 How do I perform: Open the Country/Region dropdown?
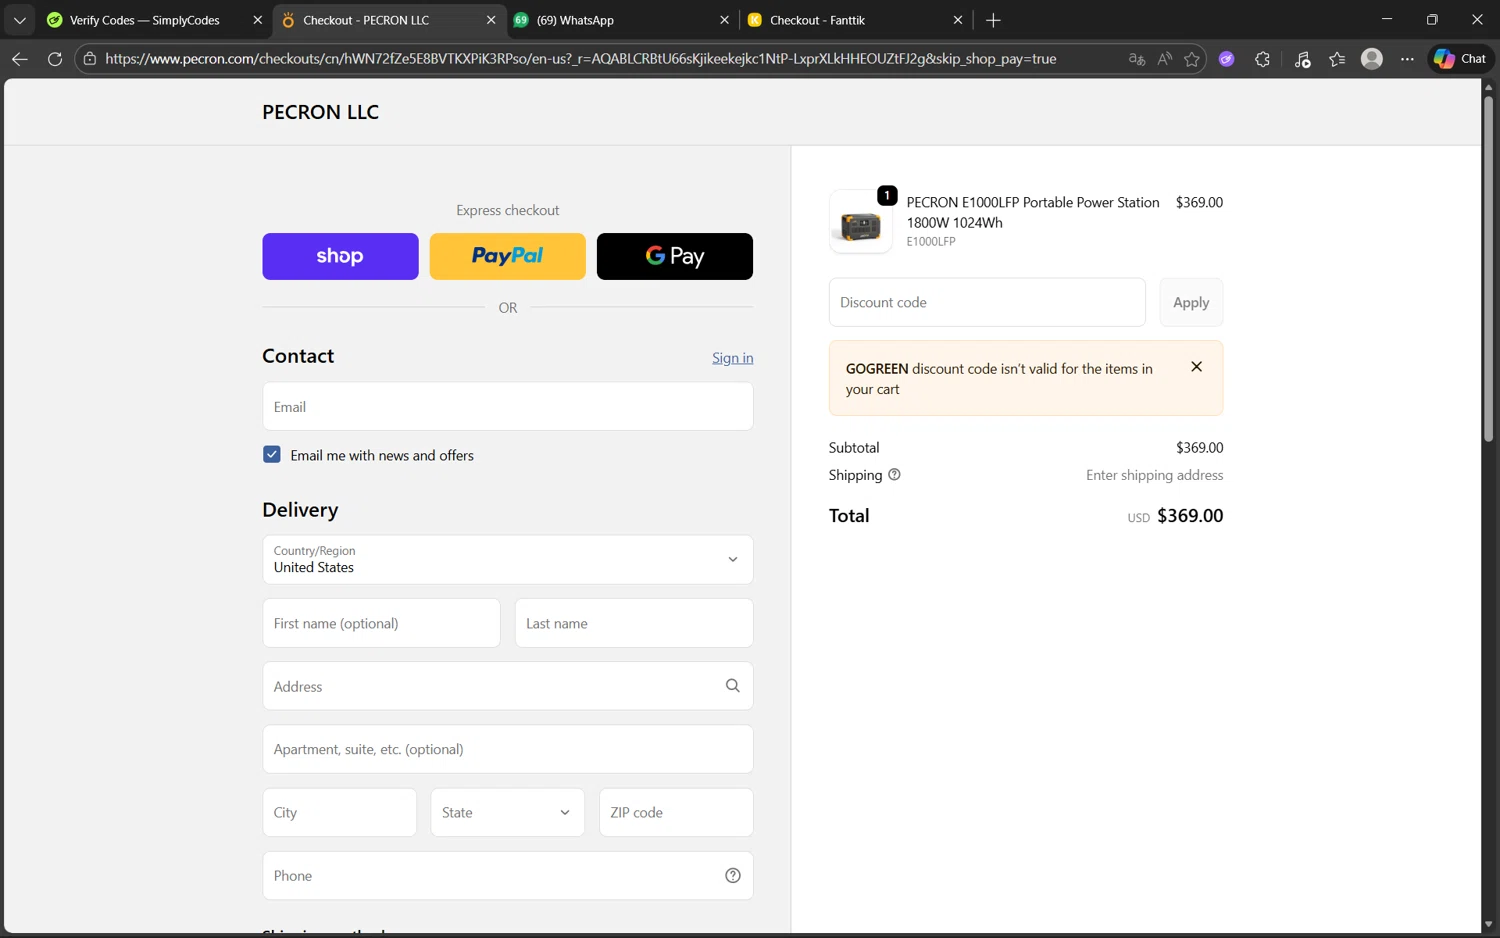tap(508, 560)
